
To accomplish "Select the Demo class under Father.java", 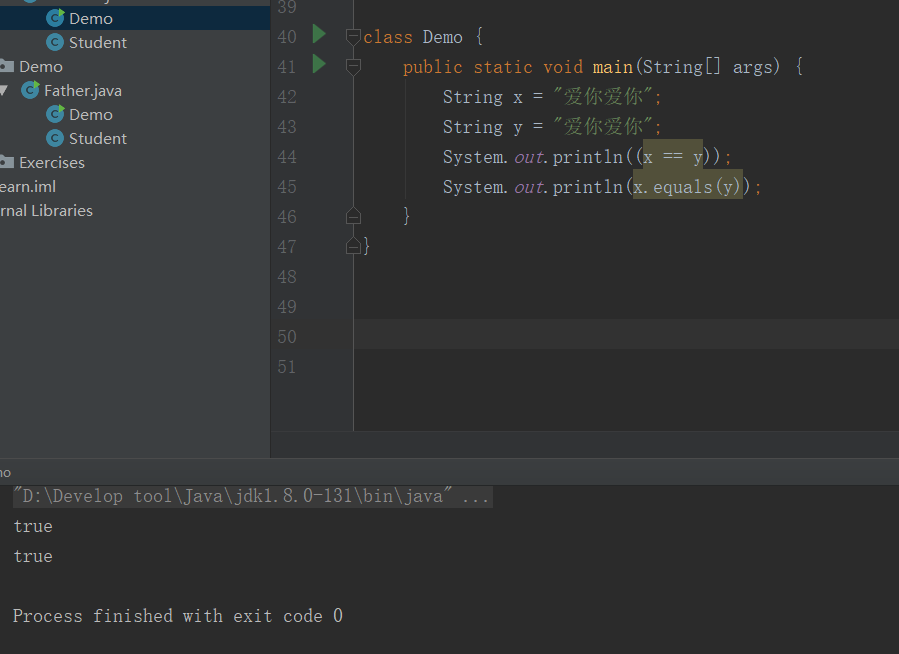I will coord(91,115).
